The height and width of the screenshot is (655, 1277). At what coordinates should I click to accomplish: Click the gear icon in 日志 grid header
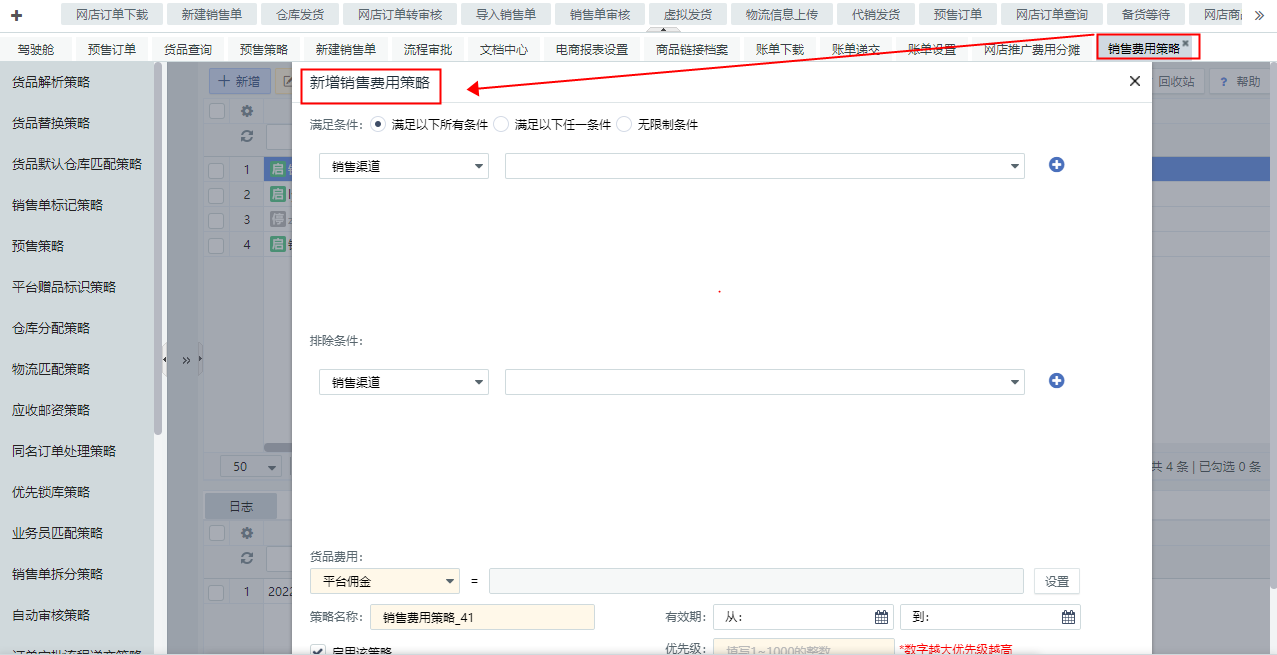(x=247, y=533)
